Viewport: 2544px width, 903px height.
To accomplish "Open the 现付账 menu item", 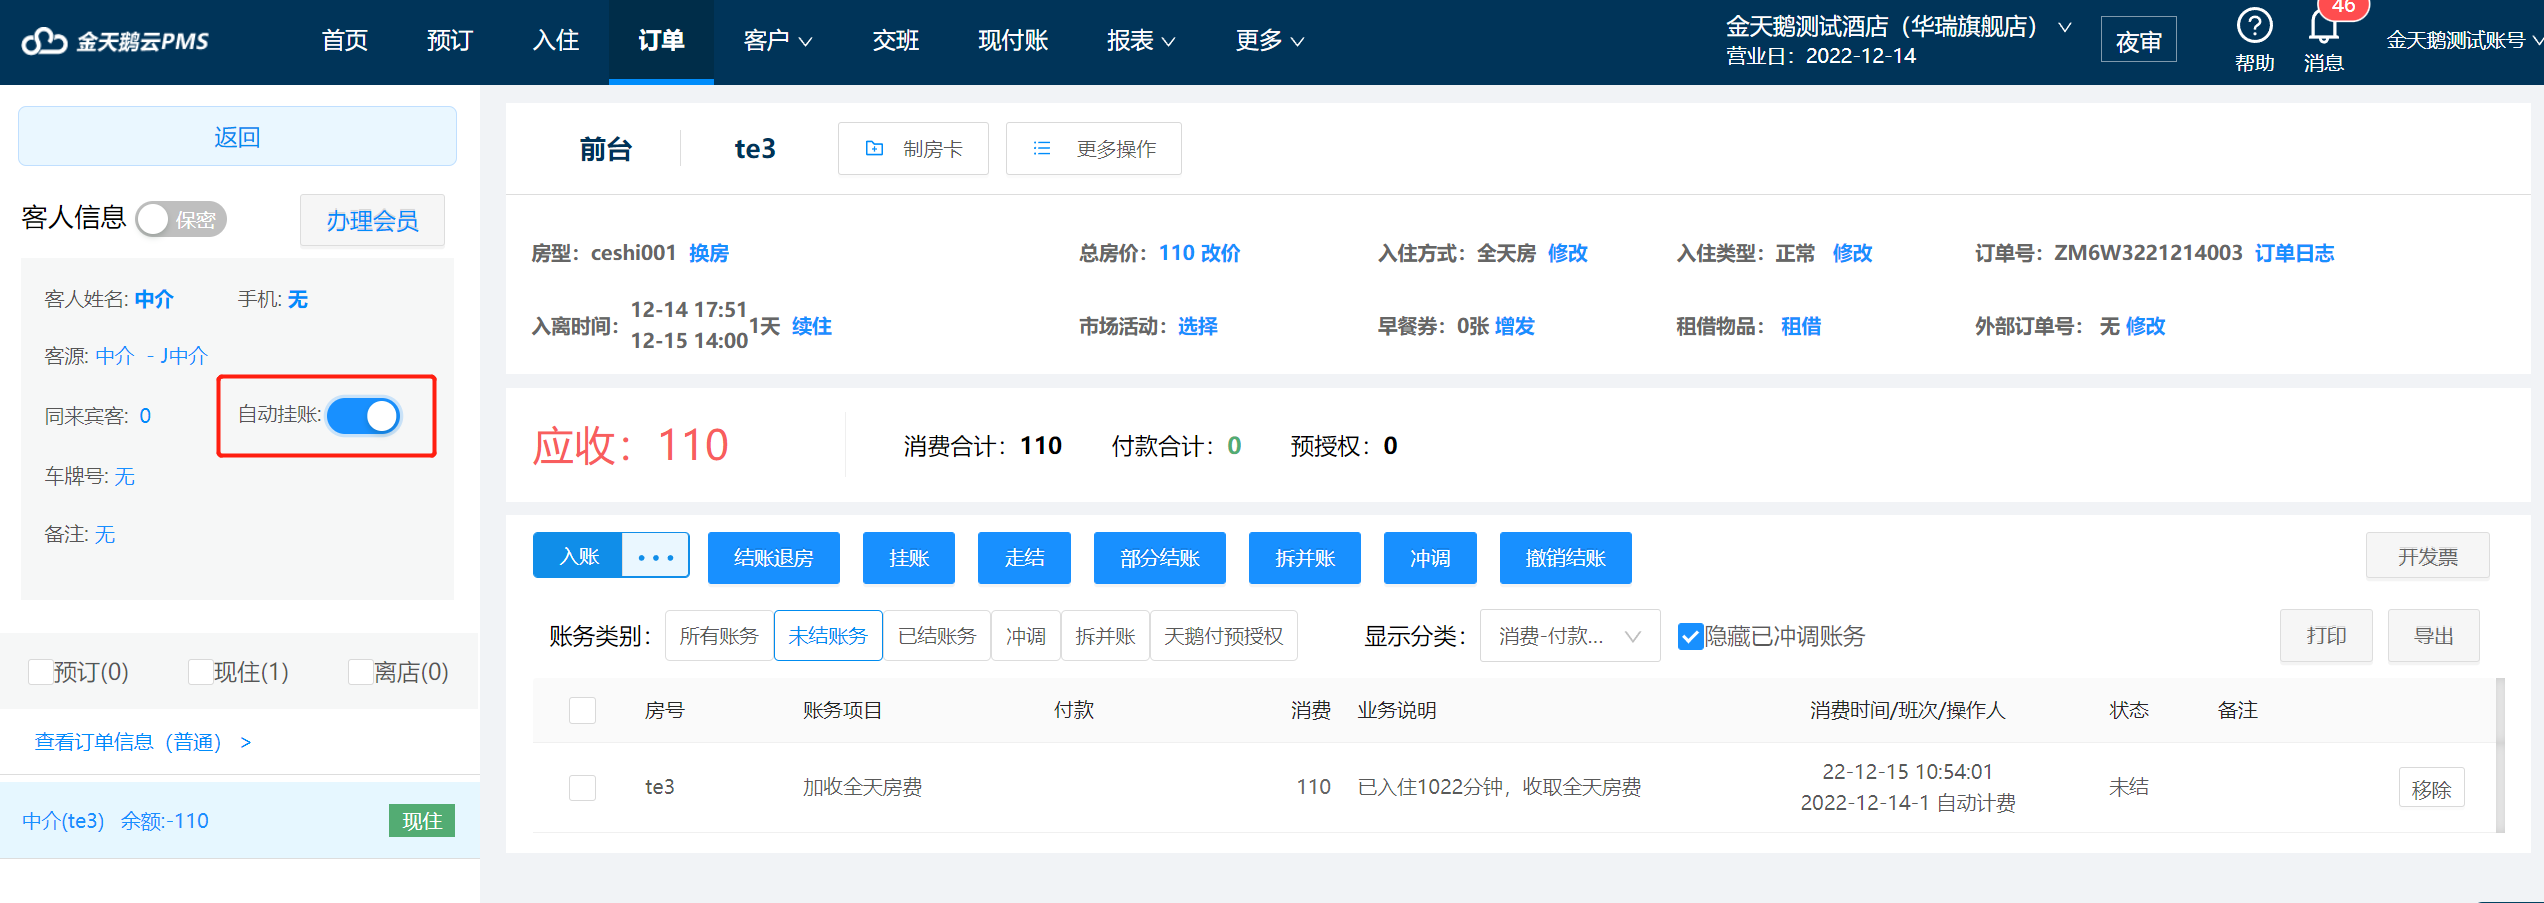I will pyautogui.click(x=1013, y=41).
